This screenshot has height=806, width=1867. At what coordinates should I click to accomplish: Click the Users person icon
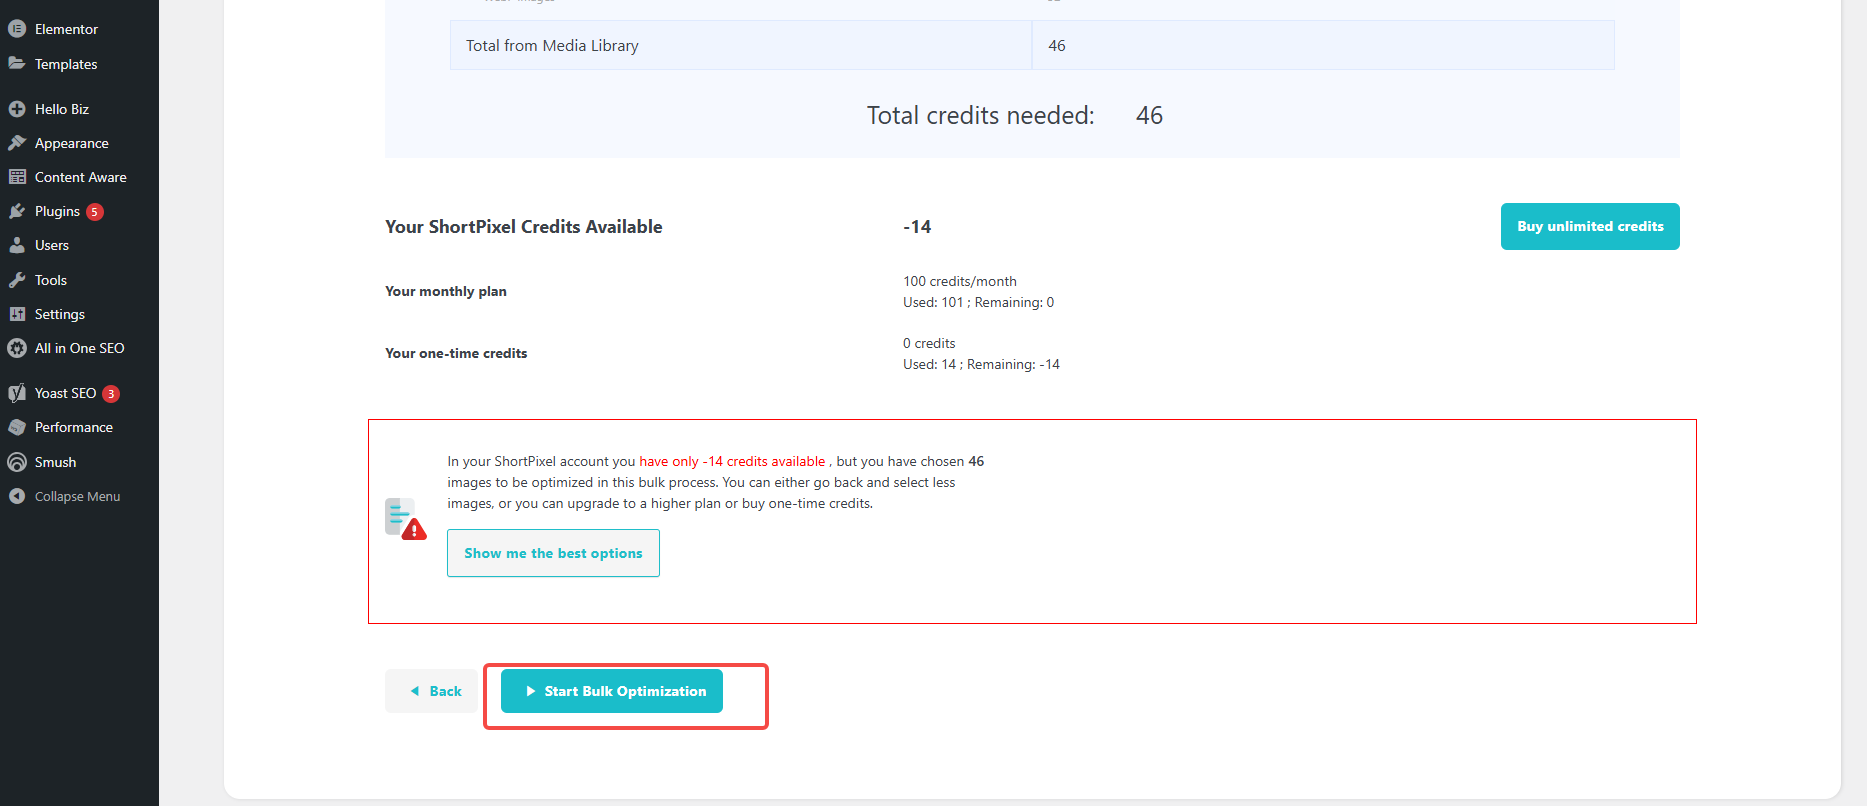tap(17, 245)
